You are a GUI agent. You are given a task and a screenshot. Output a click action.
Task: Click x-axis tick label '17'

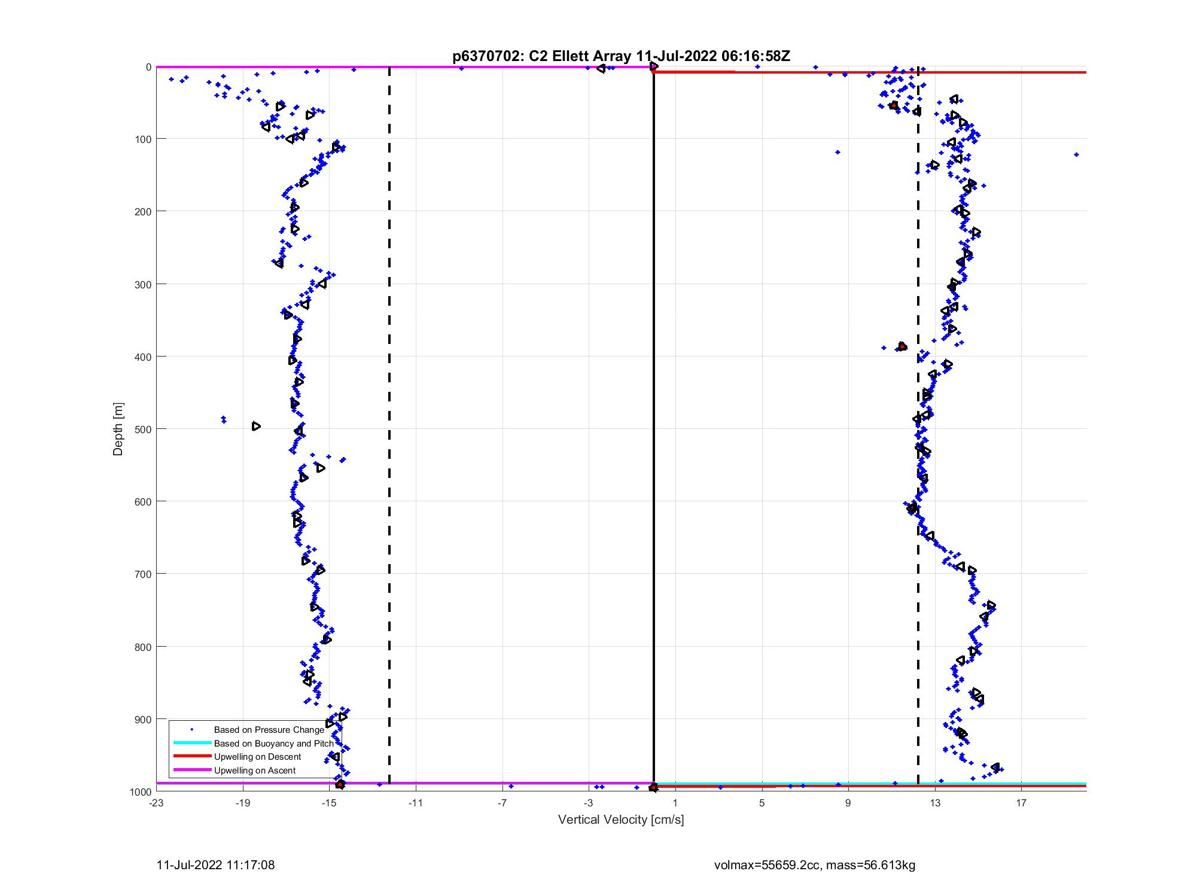1021,802
